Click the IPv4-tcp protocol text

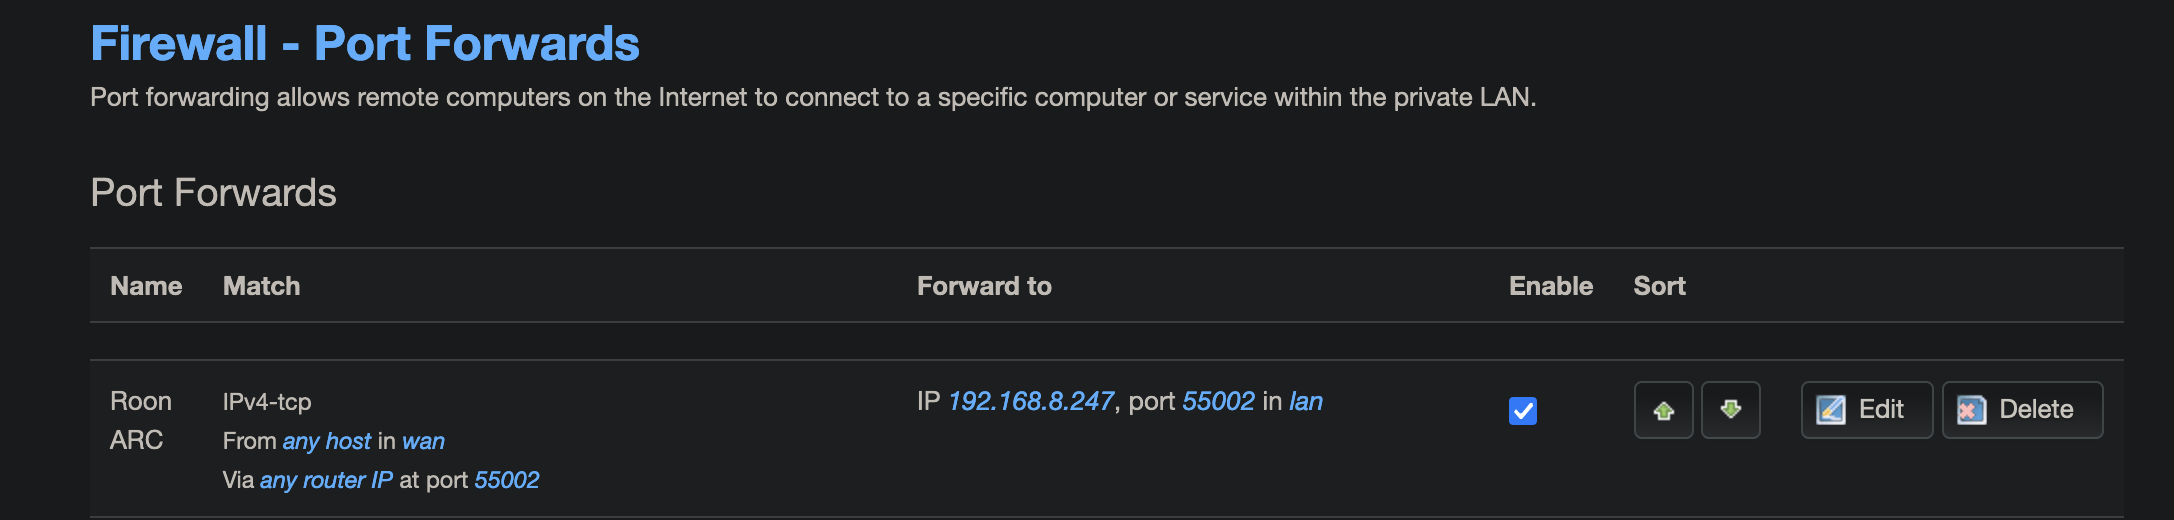(267, 402)
